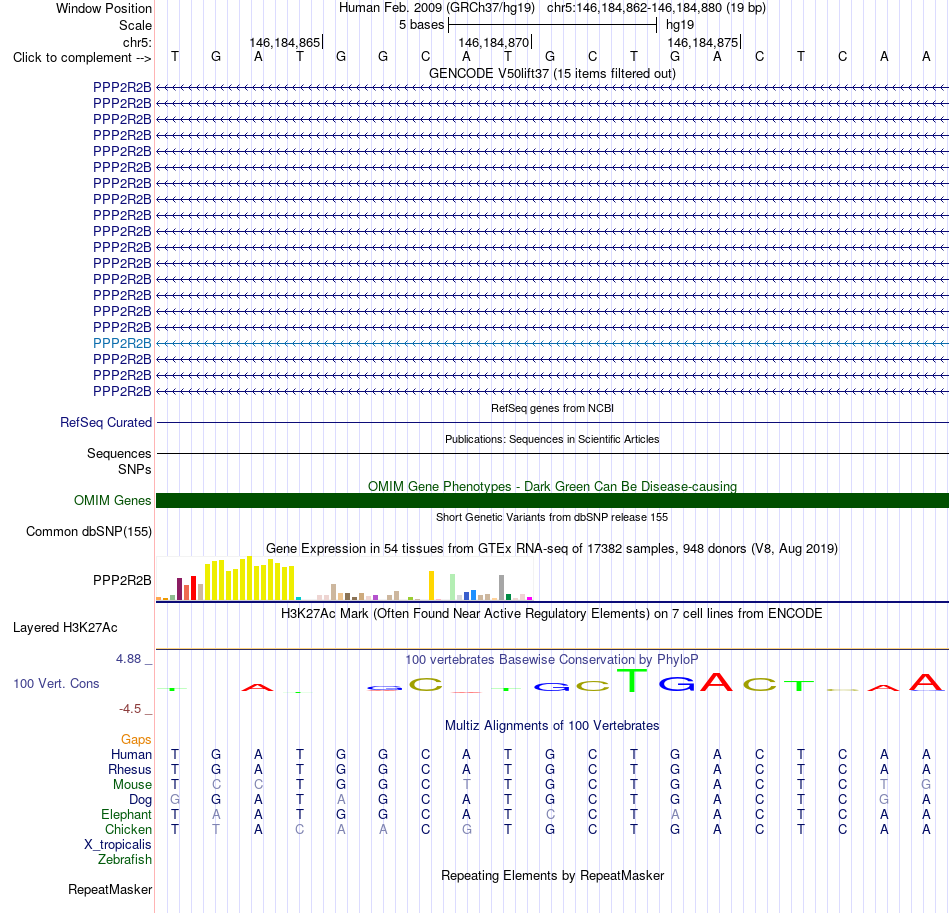Open the OMIM Gene Phenotypes track title
This screenshot has width=950, height=913.
[552, 486]
